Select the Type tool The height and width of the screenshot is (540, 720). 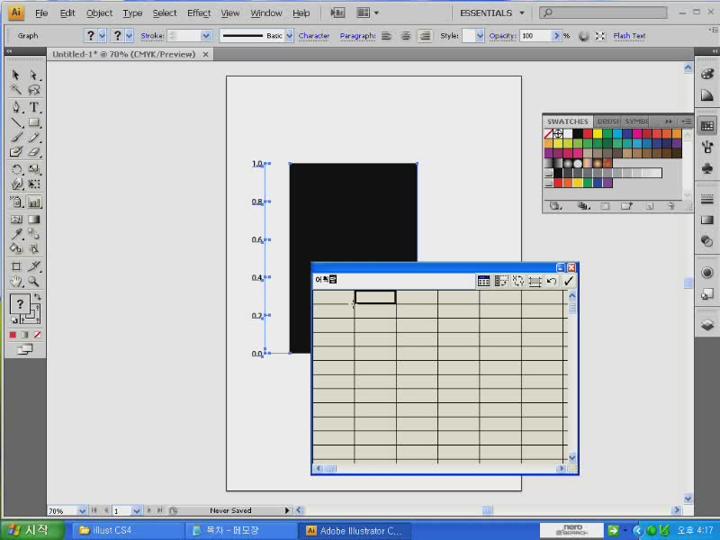coord(34,107)
